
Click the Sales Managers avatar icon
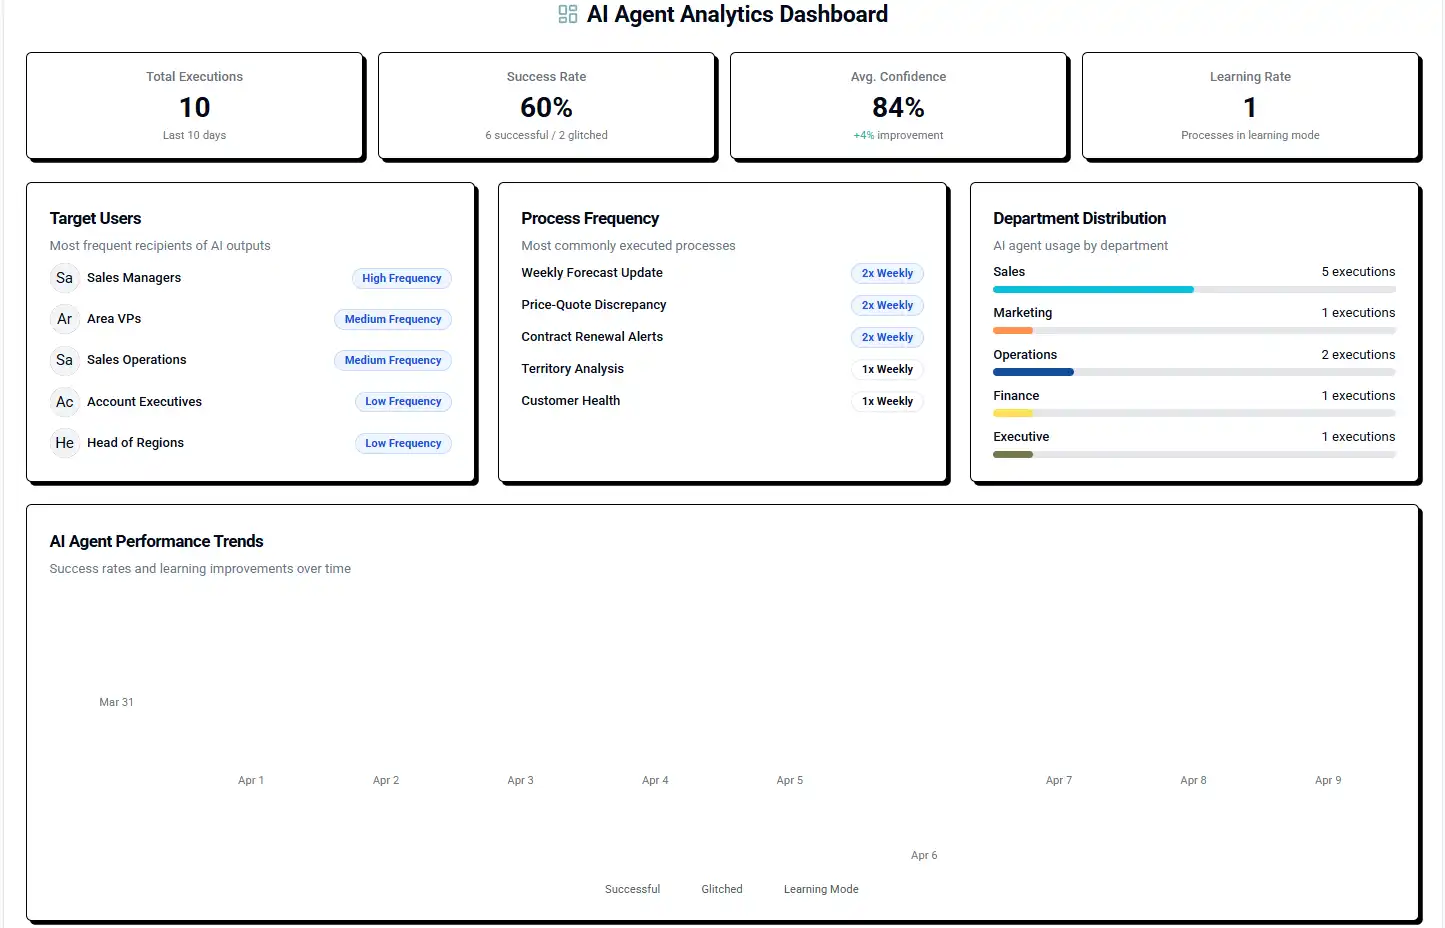65,278
